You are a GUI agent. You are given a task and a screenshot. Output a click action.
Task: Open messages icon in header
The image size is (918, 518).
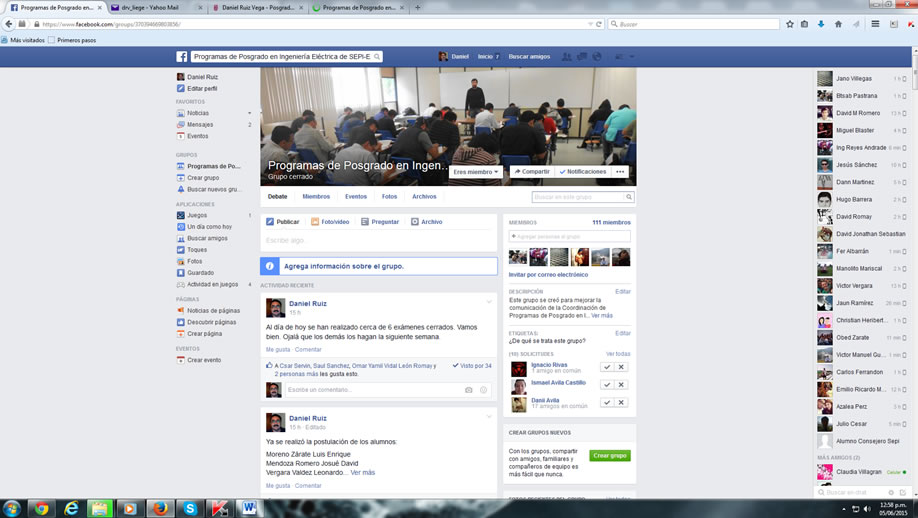point(581,57)
